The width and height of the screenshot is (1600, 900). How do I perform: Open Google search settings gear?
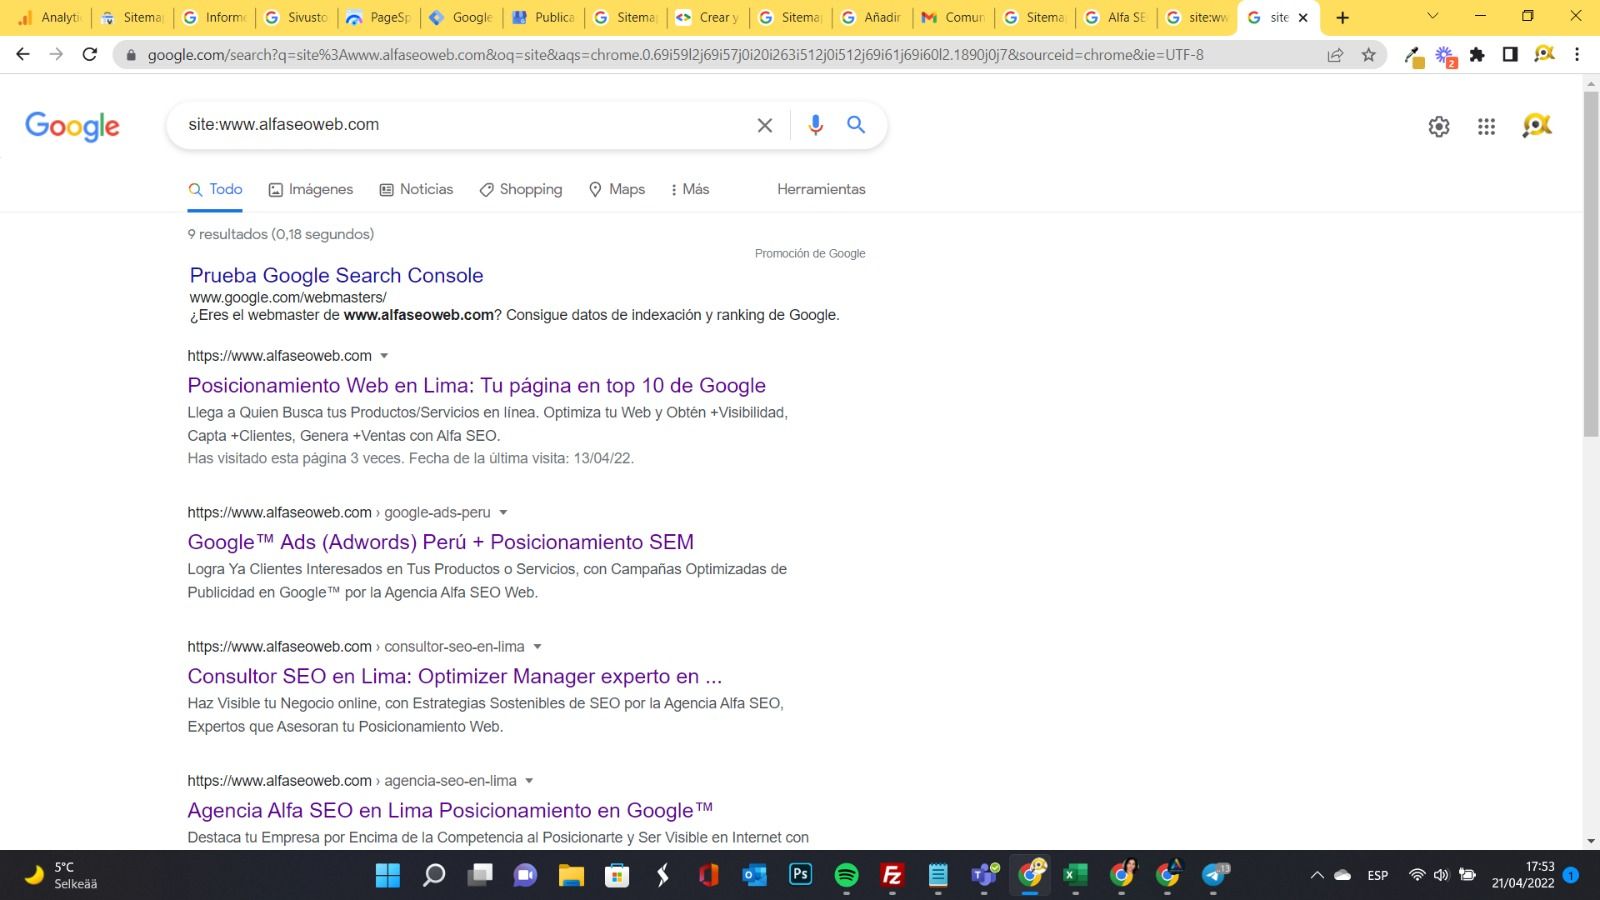pyautogui.click(x=1438, y=127)
